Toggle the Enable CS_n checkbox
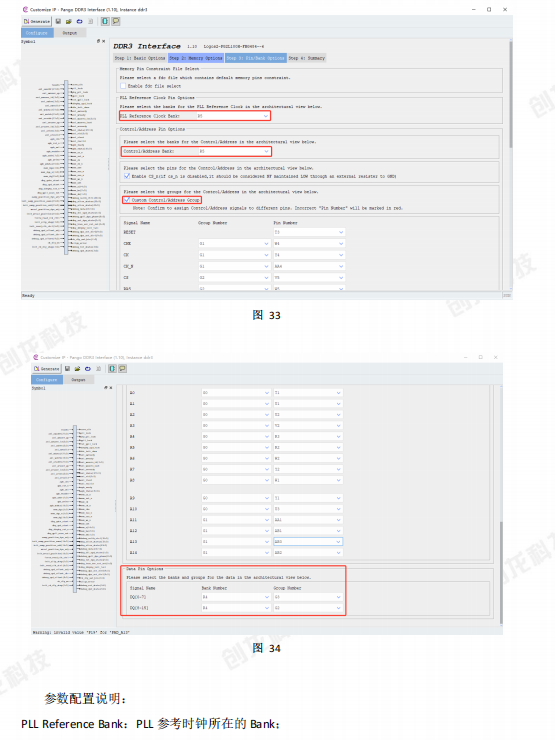Image resolution: width=555 pixels, height=740 pixels. (x=126, y=176)
